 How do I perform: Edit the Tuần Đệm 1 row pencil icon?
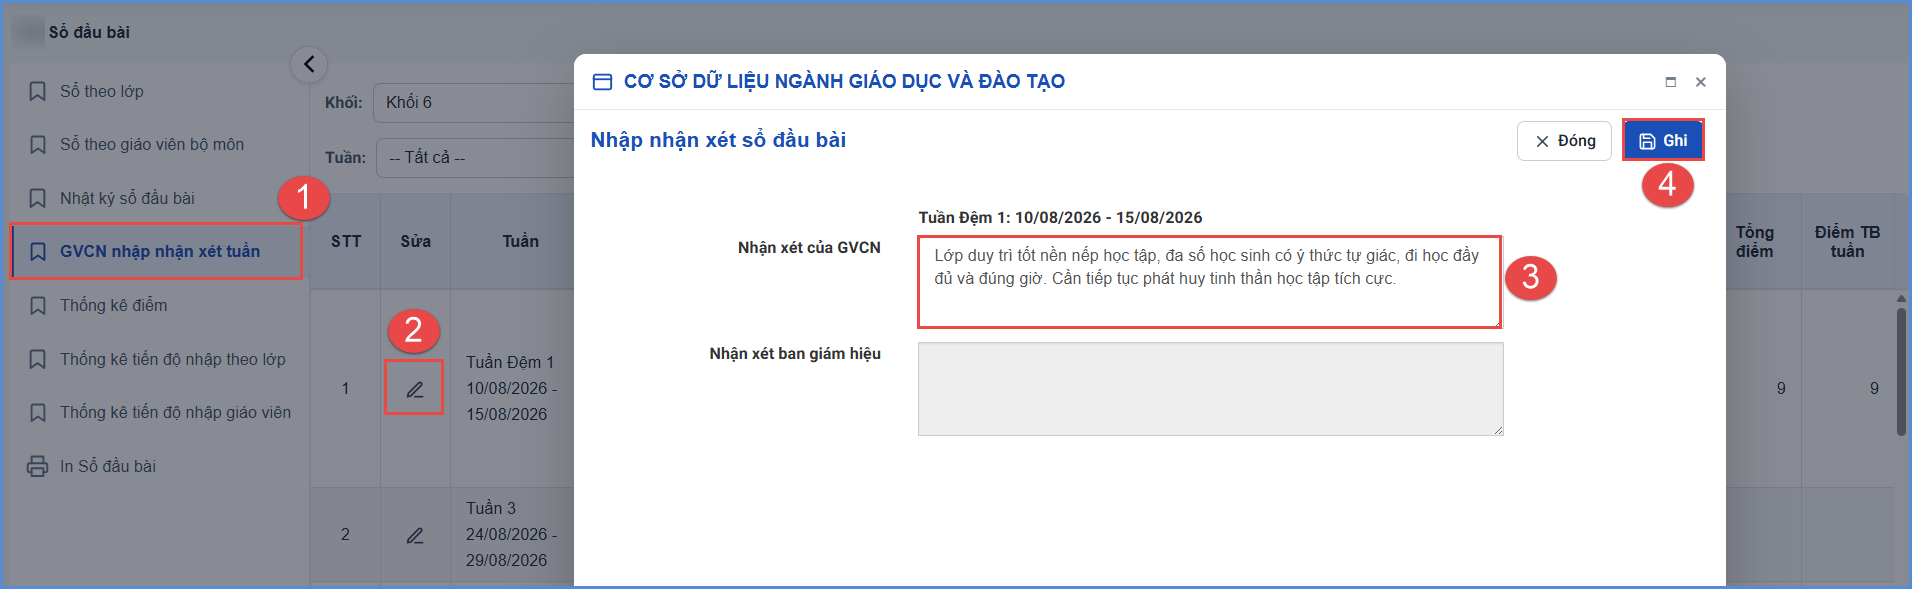[x=415, y=389]
